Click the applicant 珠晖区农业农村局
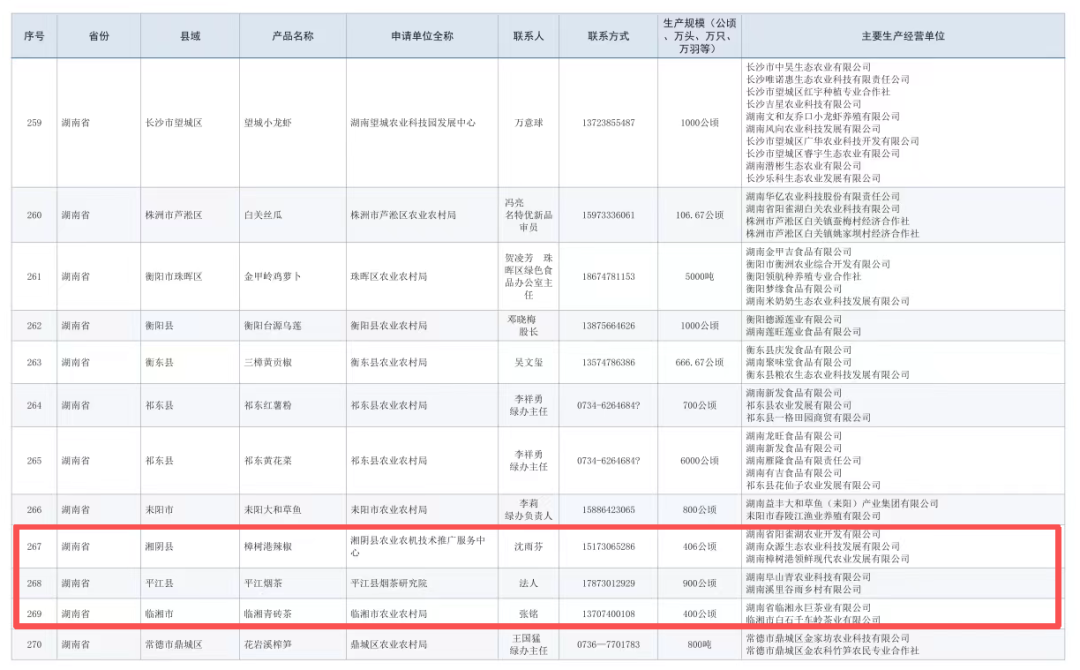 pos(388,276)
